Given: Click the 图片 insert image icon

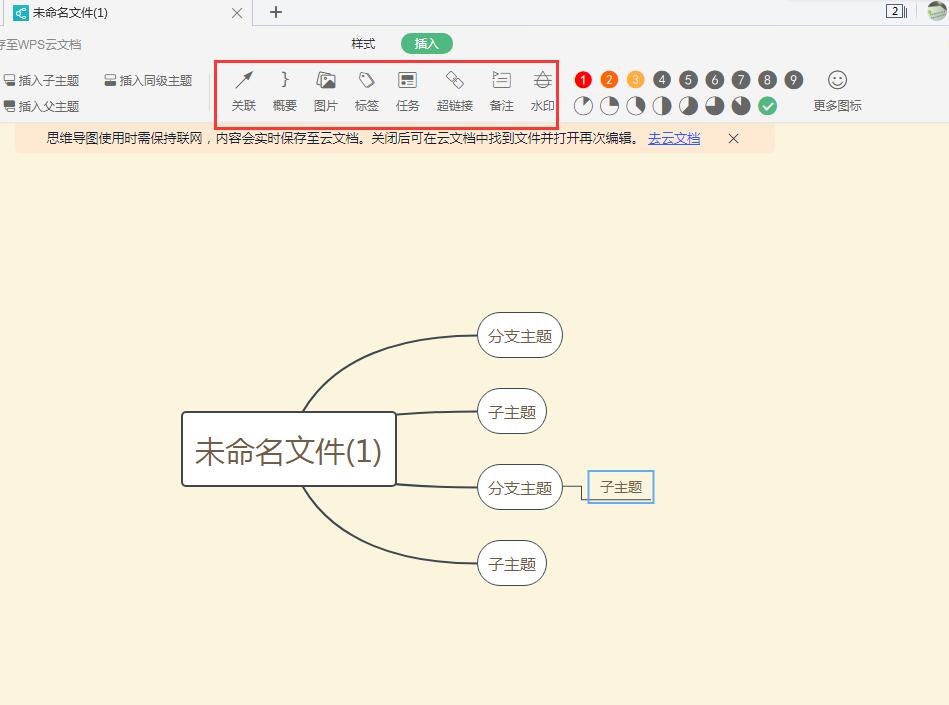Looking at the screenshot, I should click(326, 91).
